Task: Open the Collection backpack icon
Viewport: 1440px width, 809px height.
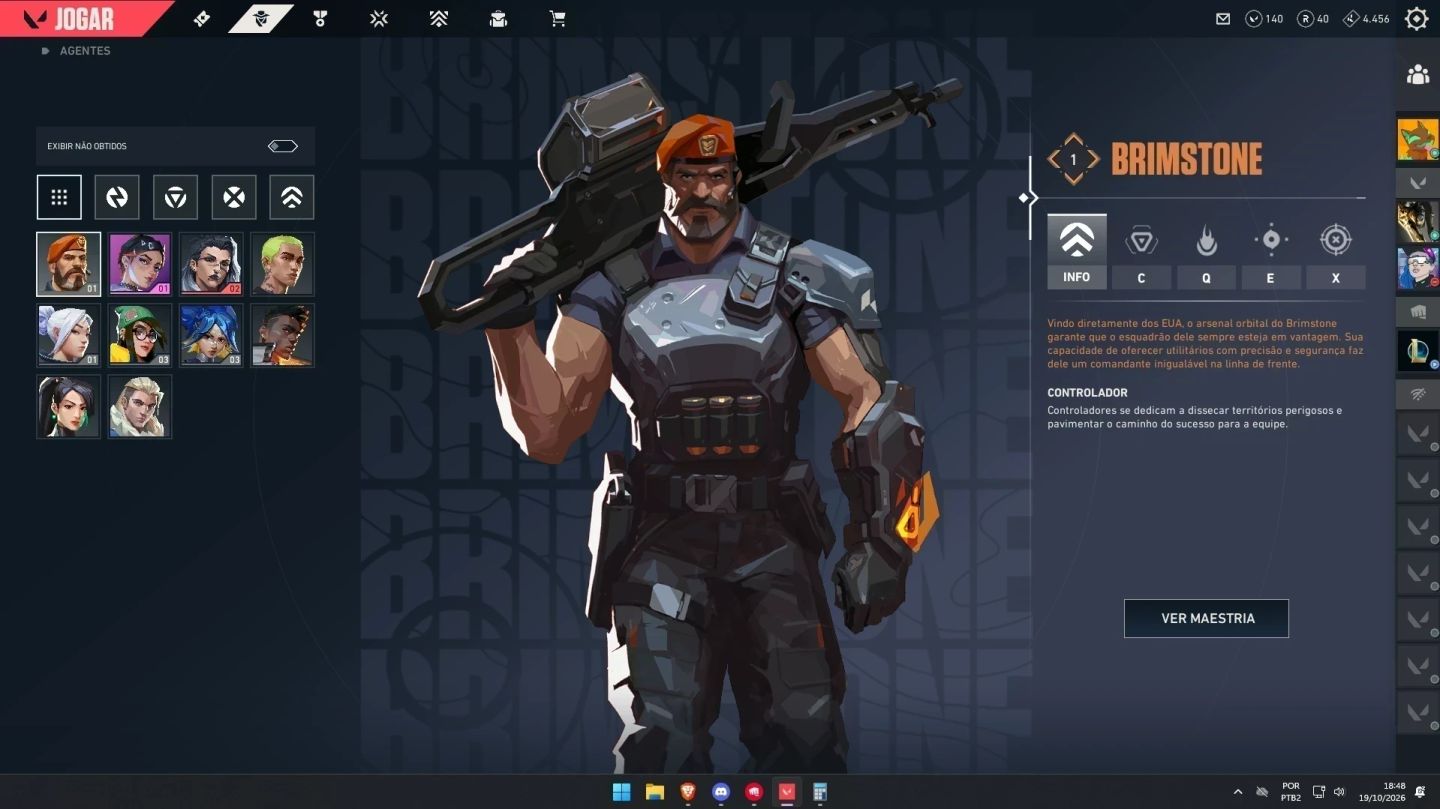Action: 498,19
